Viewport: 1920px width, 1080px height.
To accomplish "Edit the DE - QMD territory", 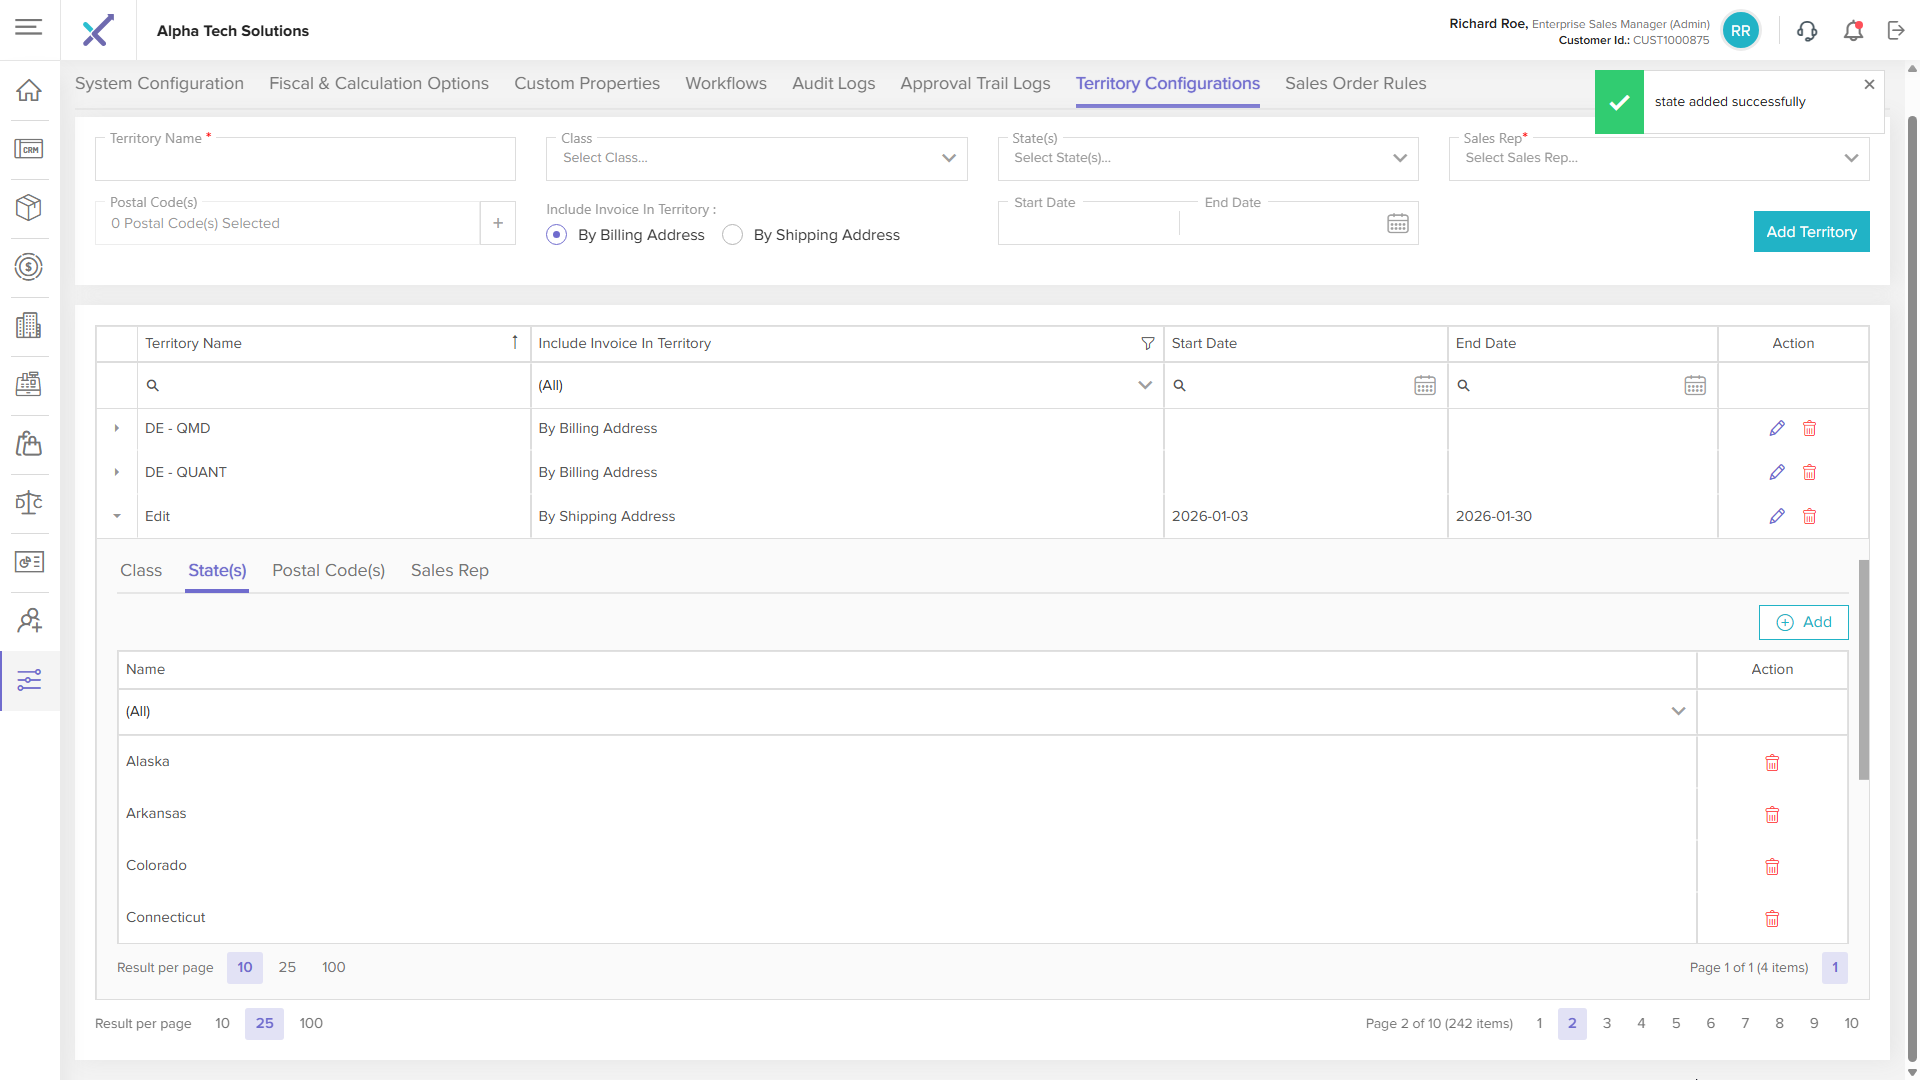I will pos(1776,428).
